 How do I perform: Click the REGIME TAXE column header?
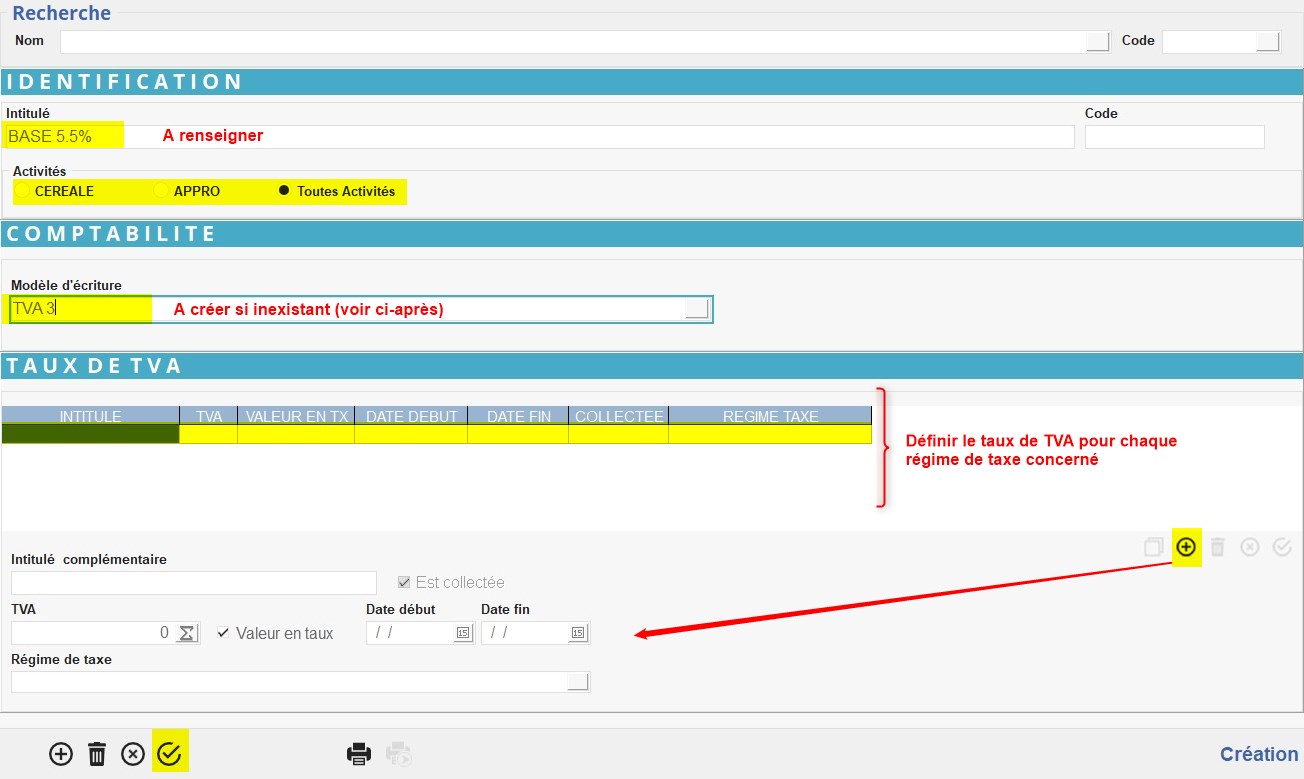[769, 416]
